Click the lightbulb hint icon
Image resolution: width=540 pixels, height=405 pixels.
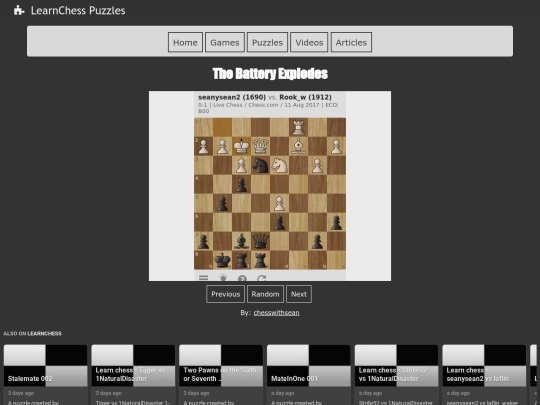point(223,278)
